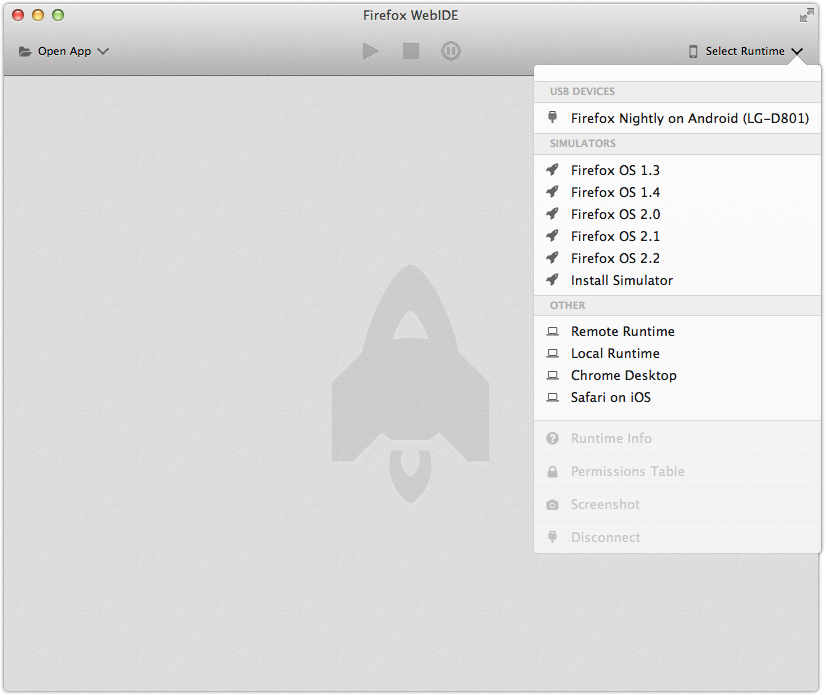Launch Firefox OS 2.0 simulator

coord(677,214)
